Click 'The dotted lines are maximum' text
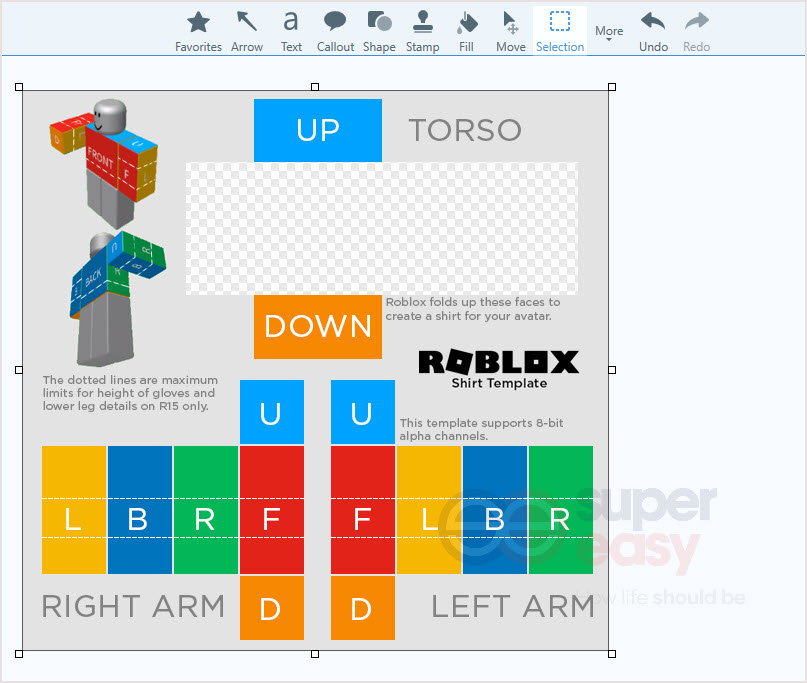The image size is (807, 683). pos(130,393)
